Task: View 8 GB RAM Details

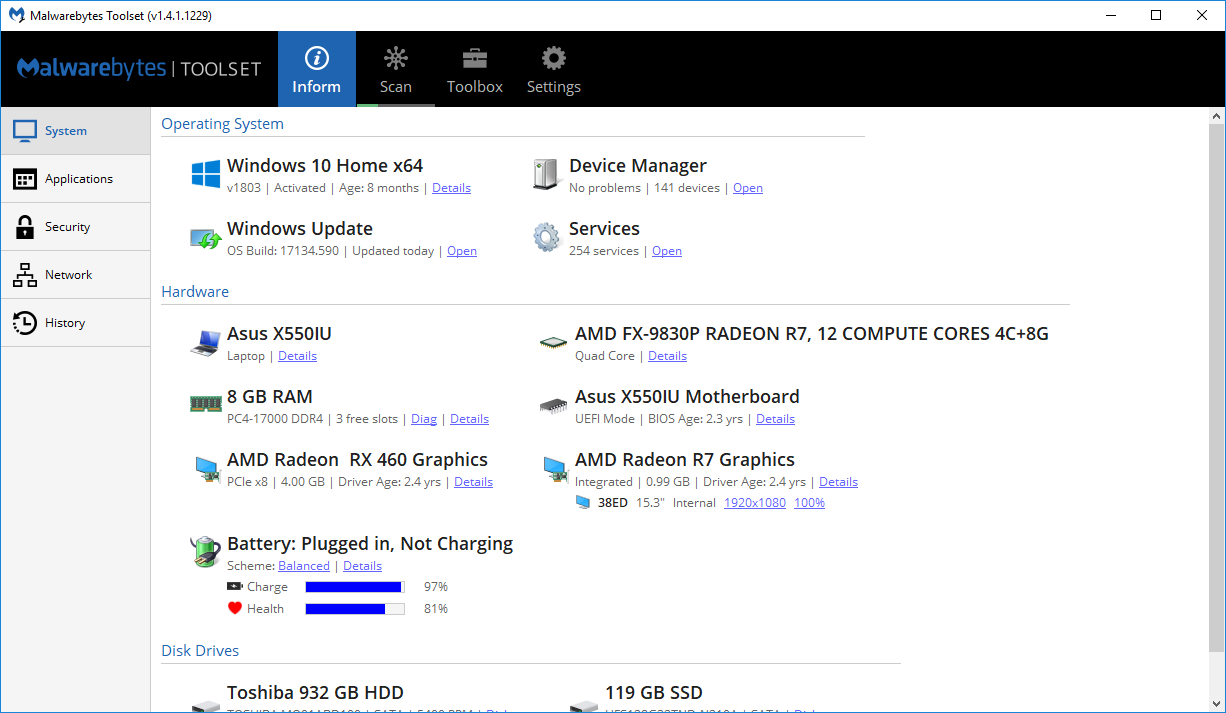Action: click(469, 419)
